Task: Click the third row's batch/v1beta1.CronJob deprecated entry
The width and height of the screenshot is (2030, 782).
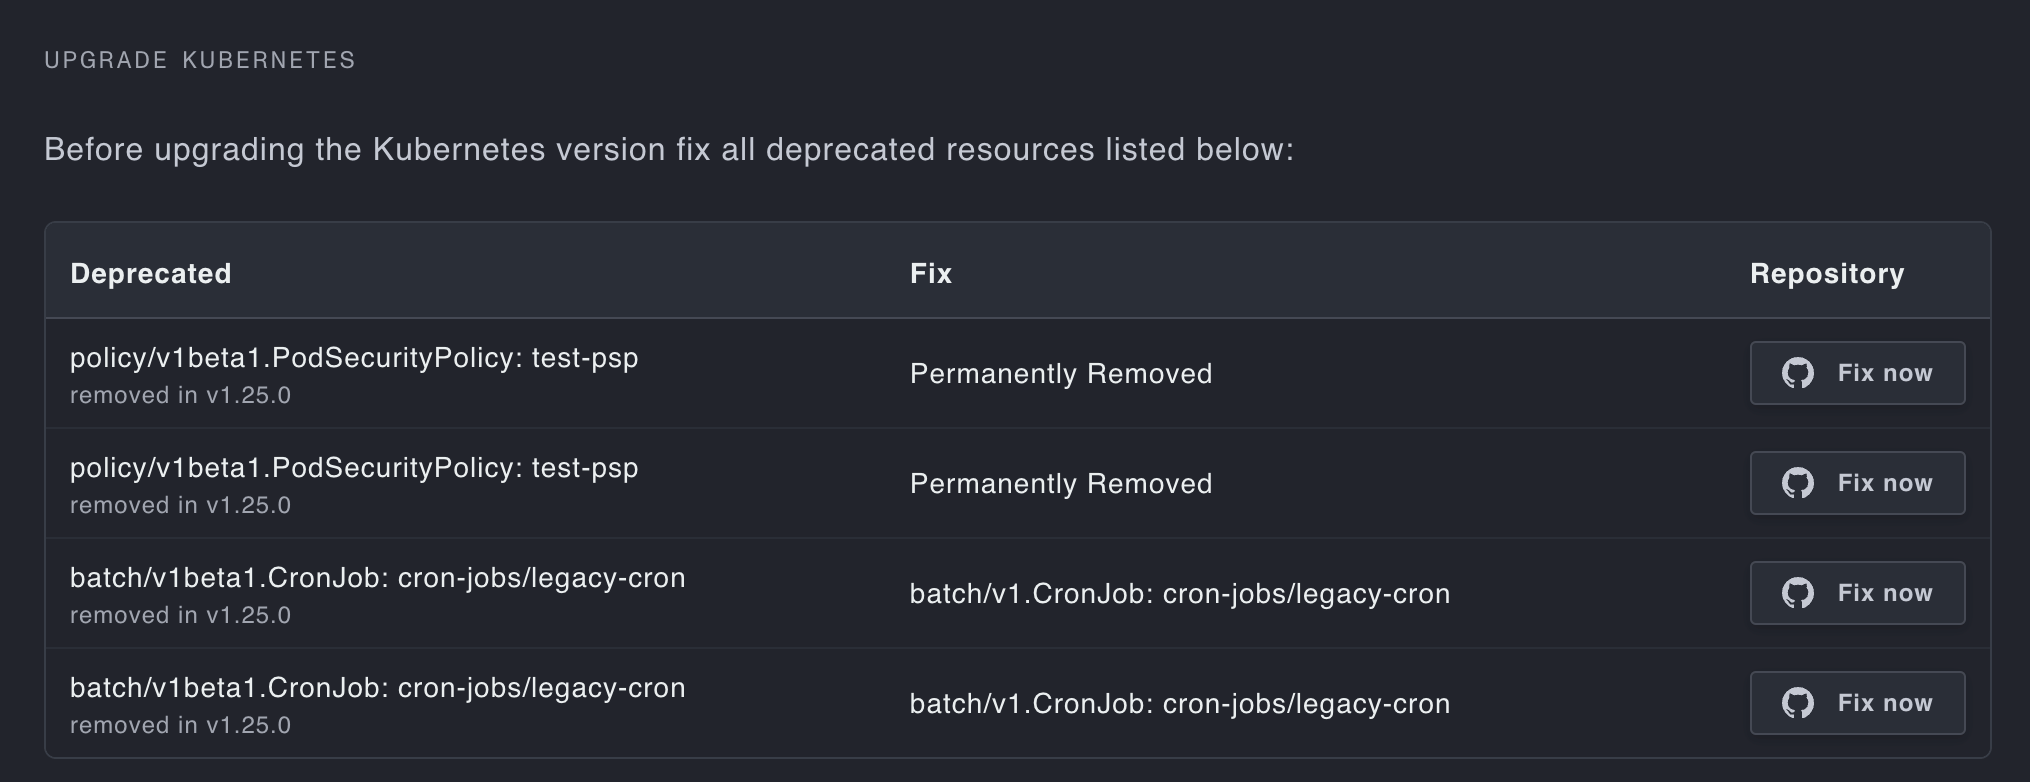Action: tap(377, 578)
